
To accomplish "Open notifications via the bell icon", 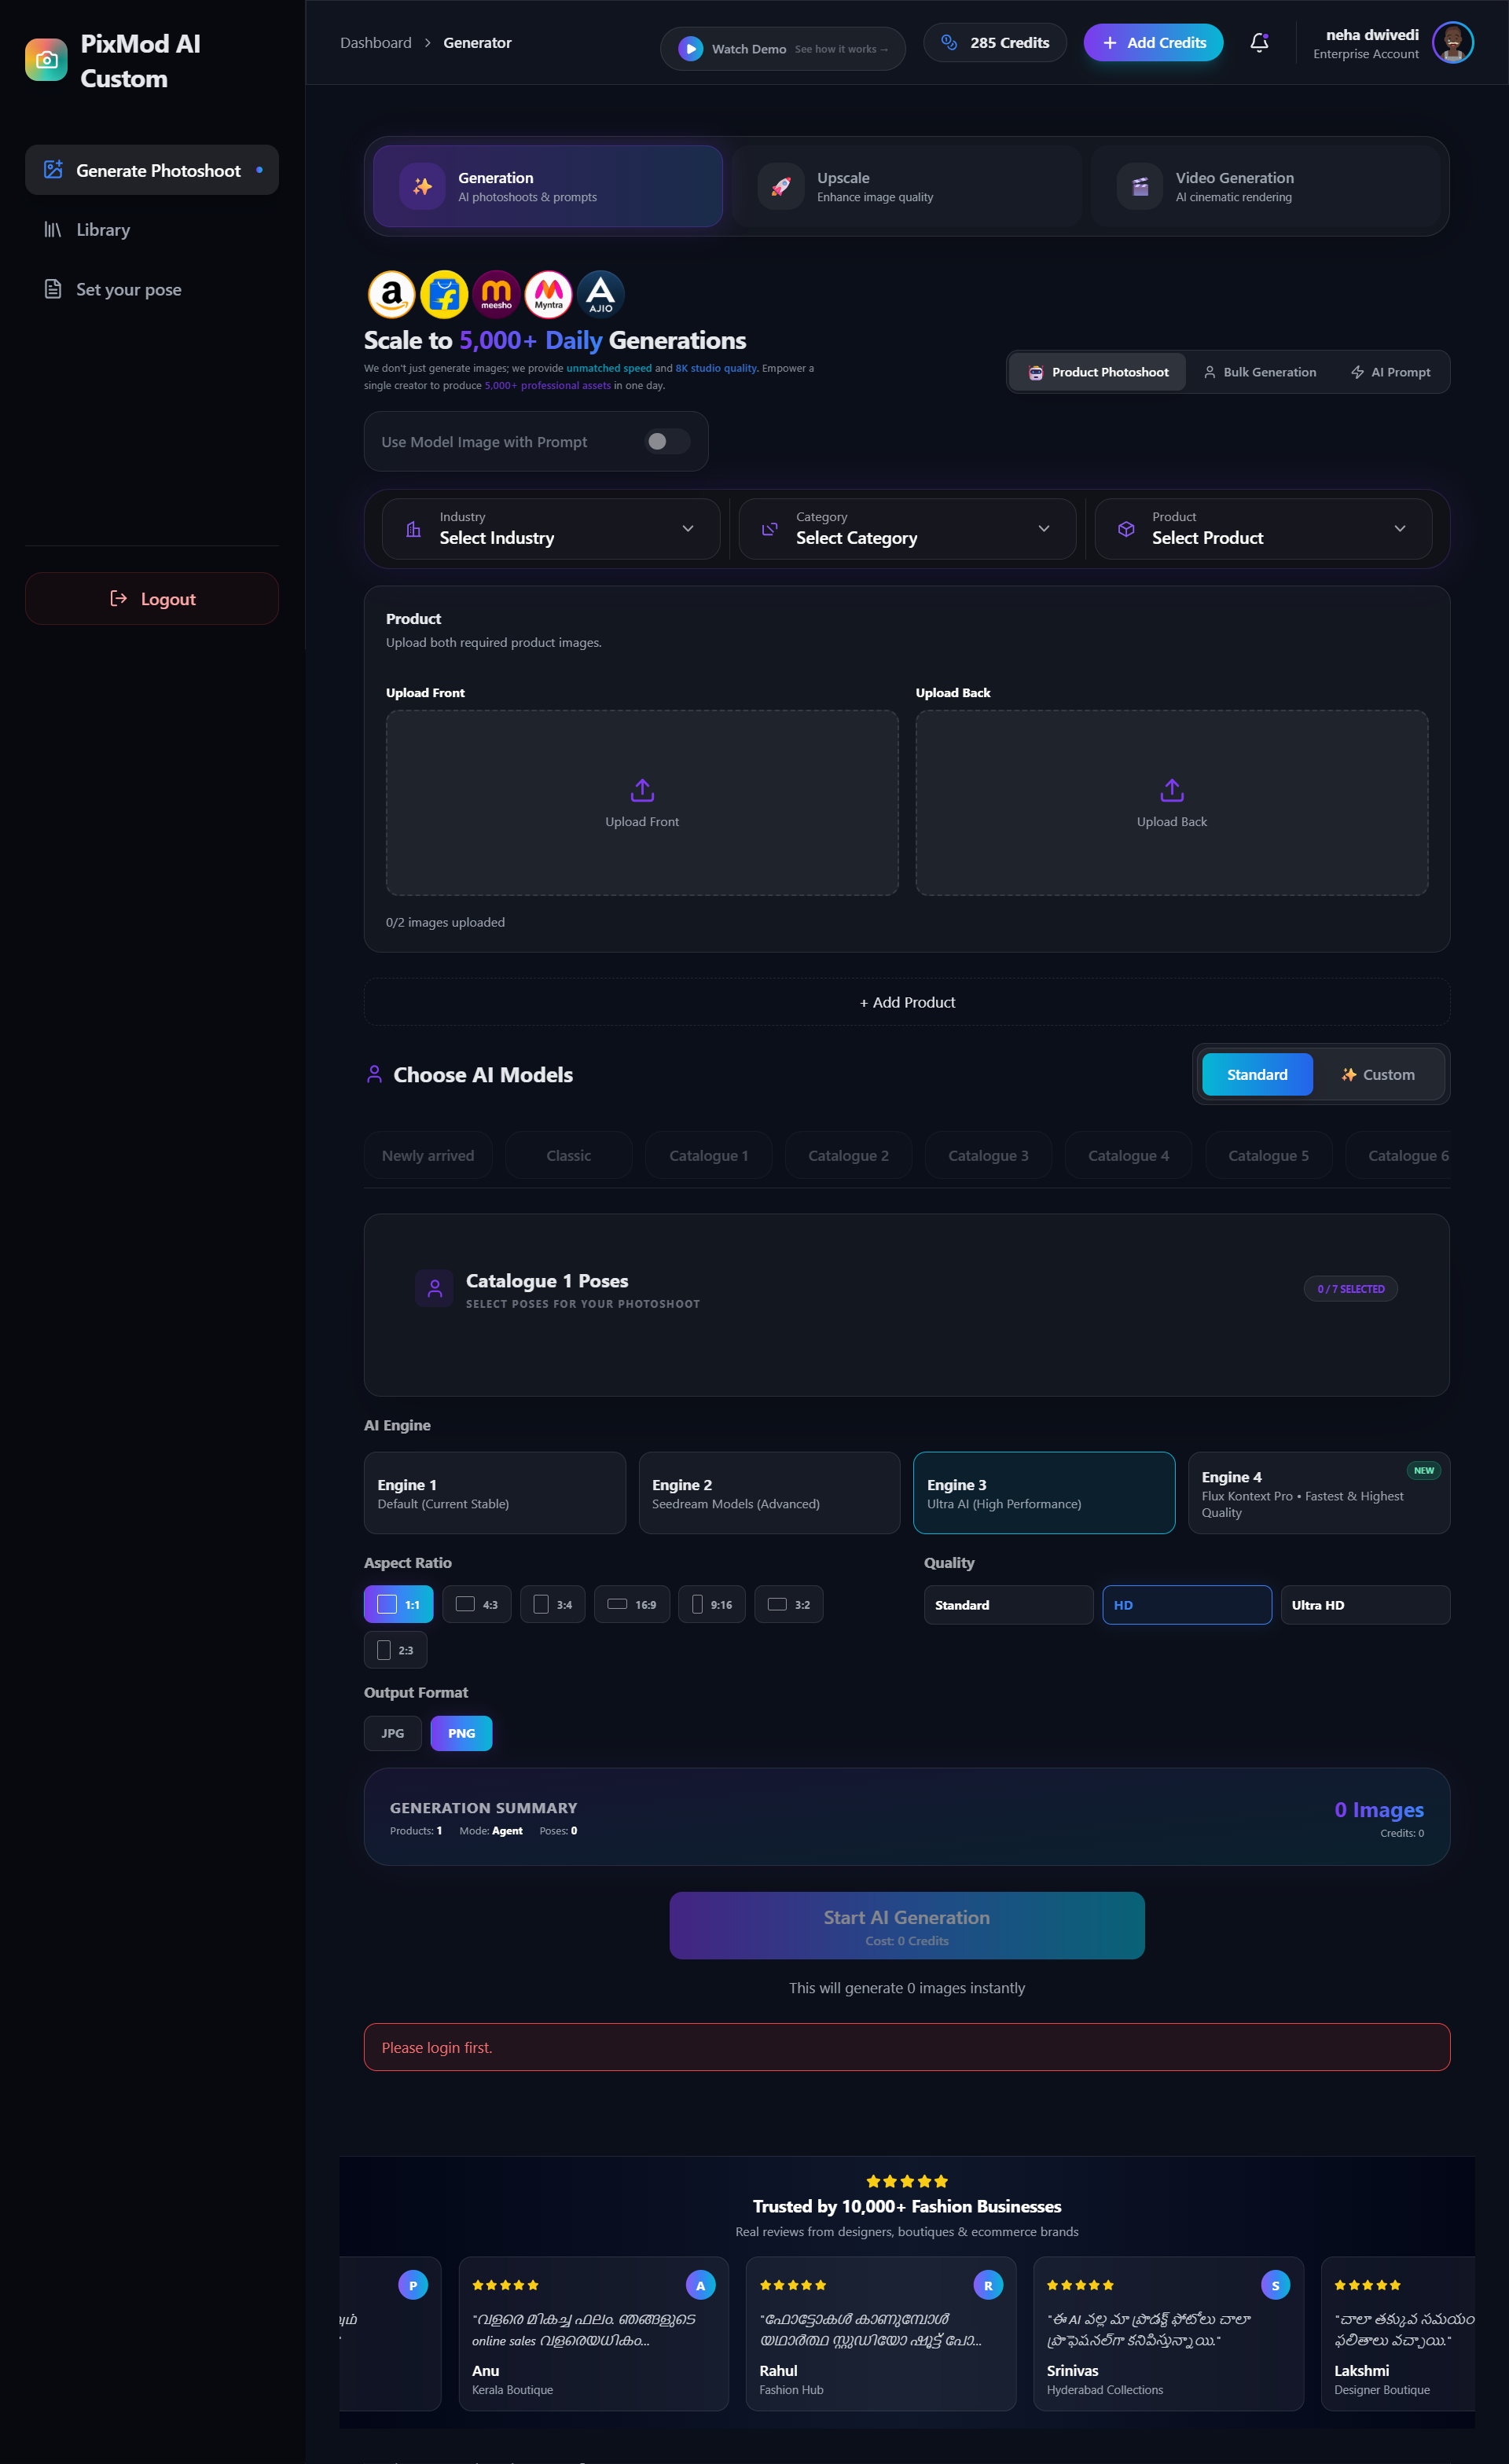I will [1259, 43].
